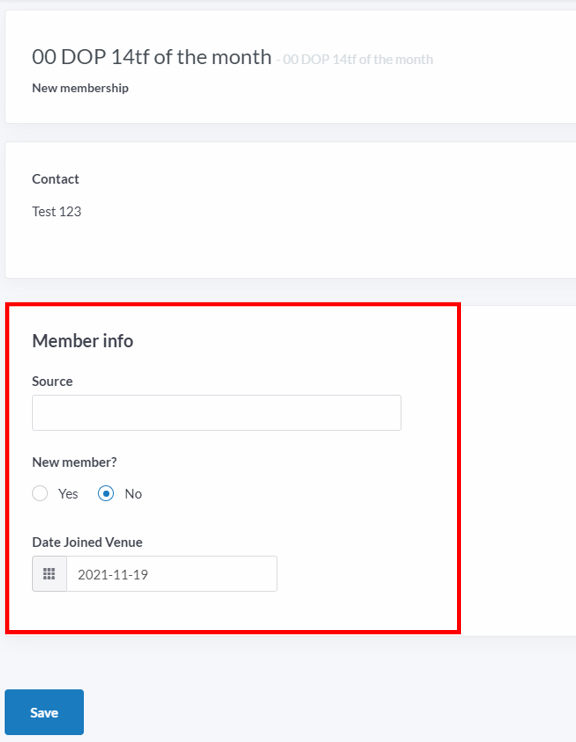
Task: Click the Source text field
Action: [217, 413]
